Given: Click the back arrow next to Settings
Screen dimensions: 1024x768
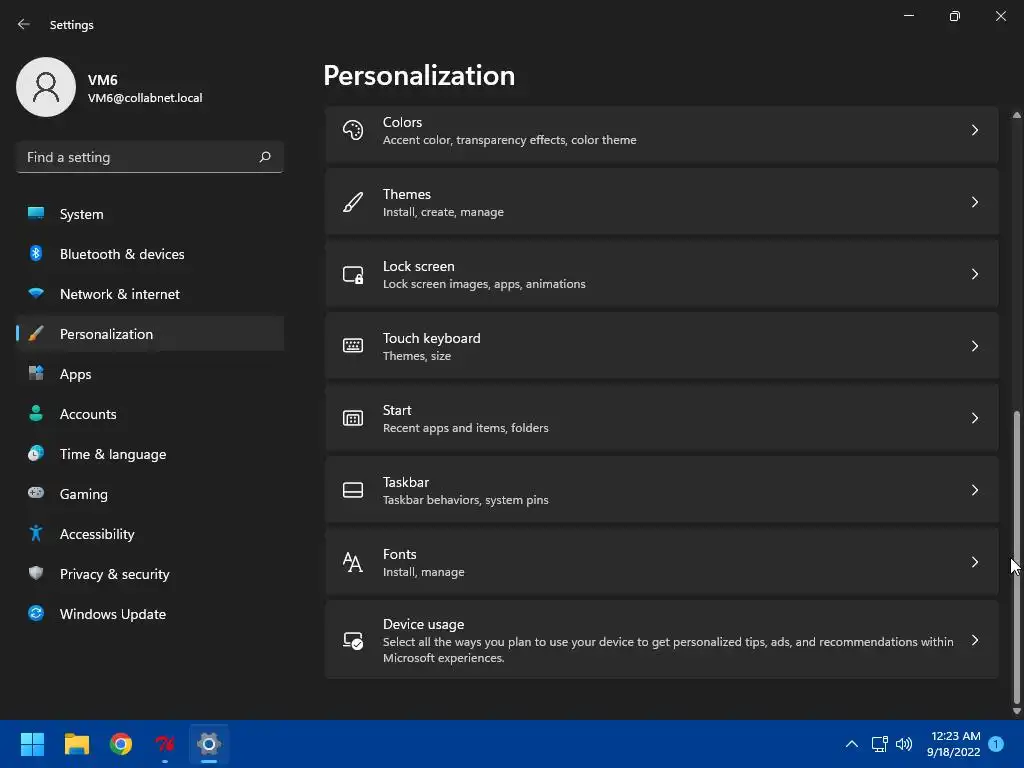Looking at the screenshot, I should pyautogui.click(x=24, y=24).
